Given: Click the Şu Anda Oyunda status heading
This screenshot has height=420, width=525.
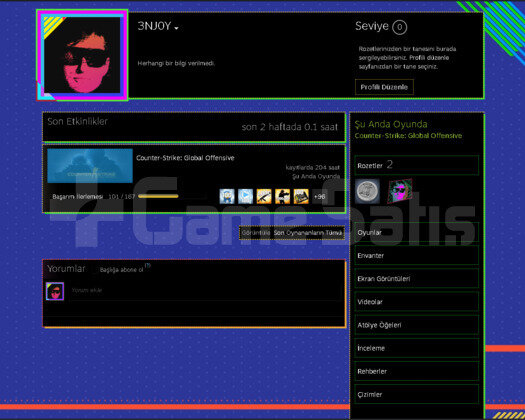Looking at the screenshot, I should pyautogui.click(x=391, y=124).
